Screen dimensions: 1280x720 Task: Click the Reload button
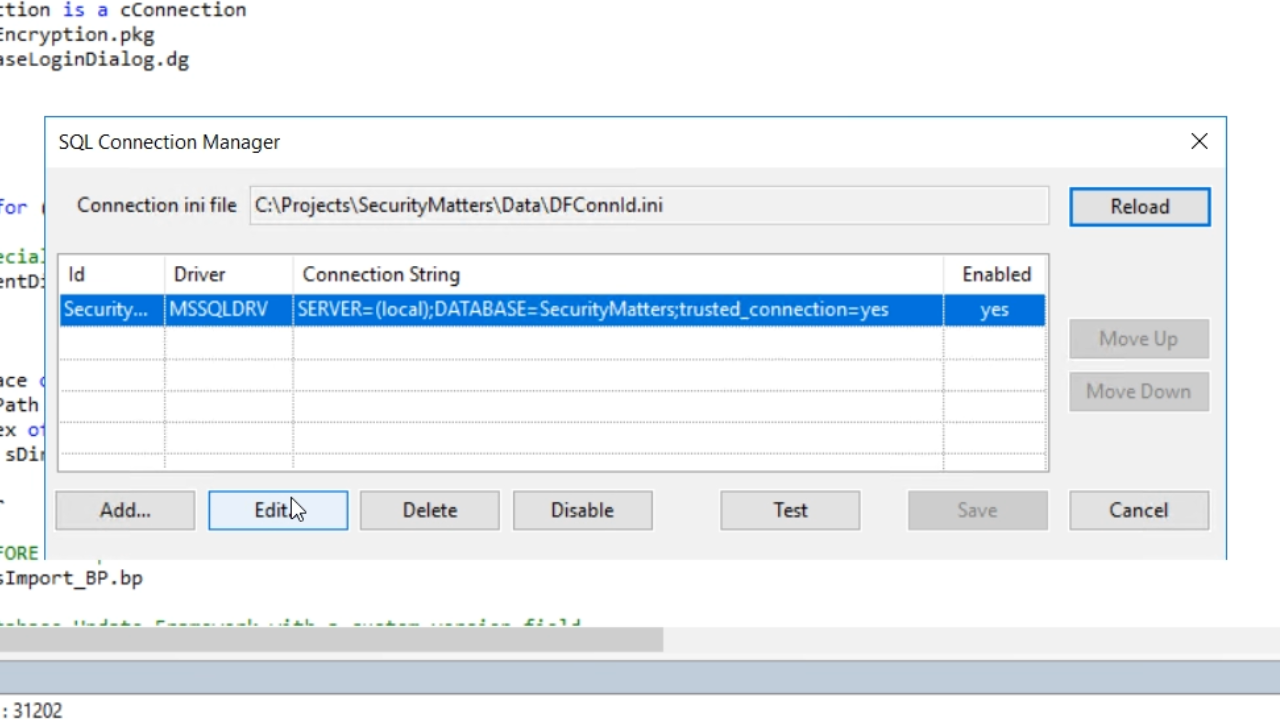[1139, 207]
